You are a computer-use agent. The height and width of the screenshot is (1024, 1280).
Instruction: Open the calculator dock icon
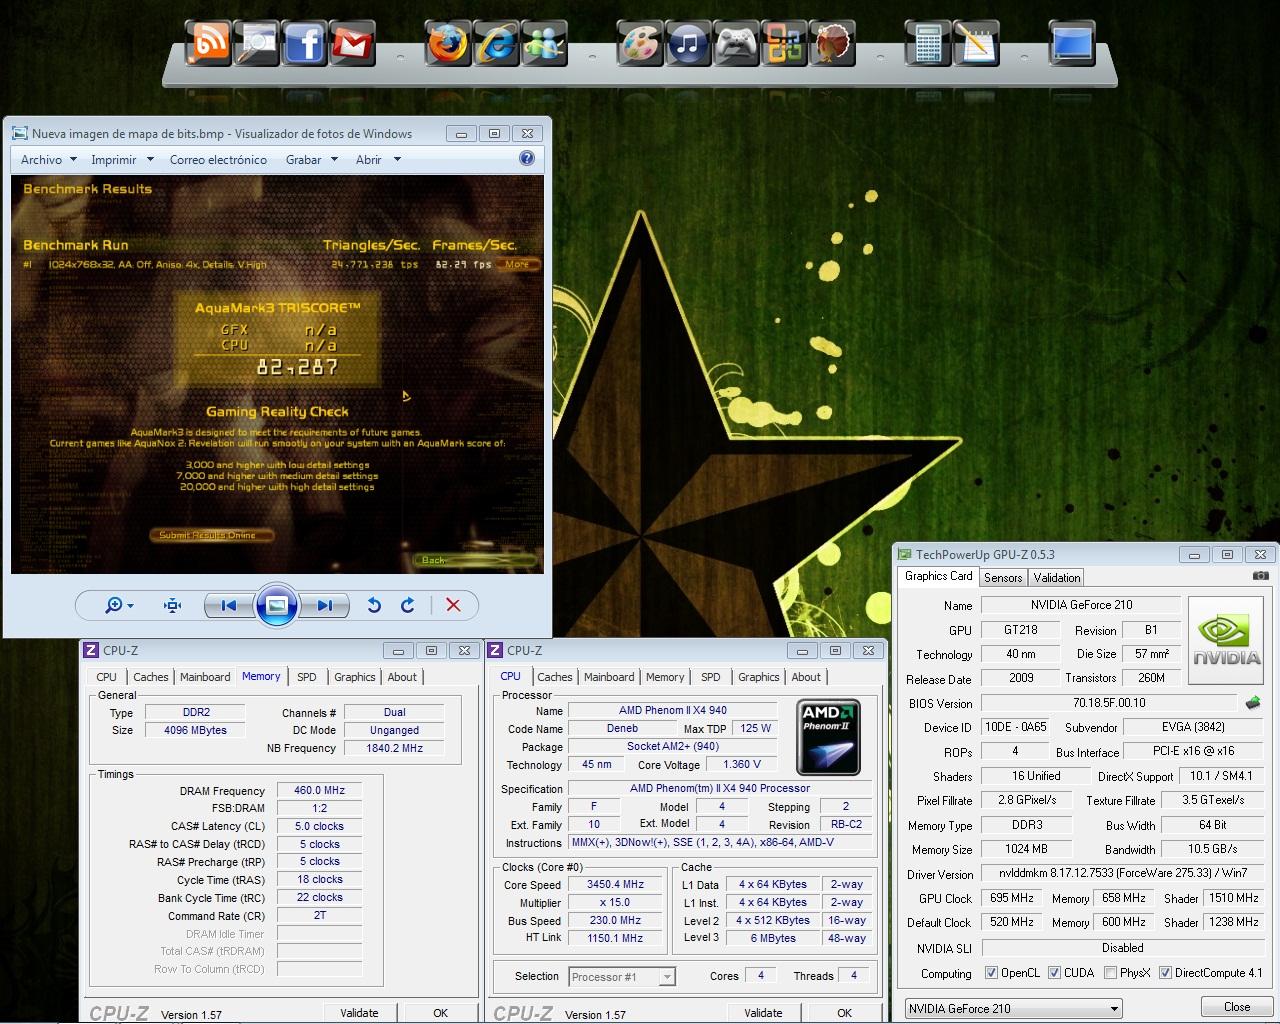click(927, 43)
